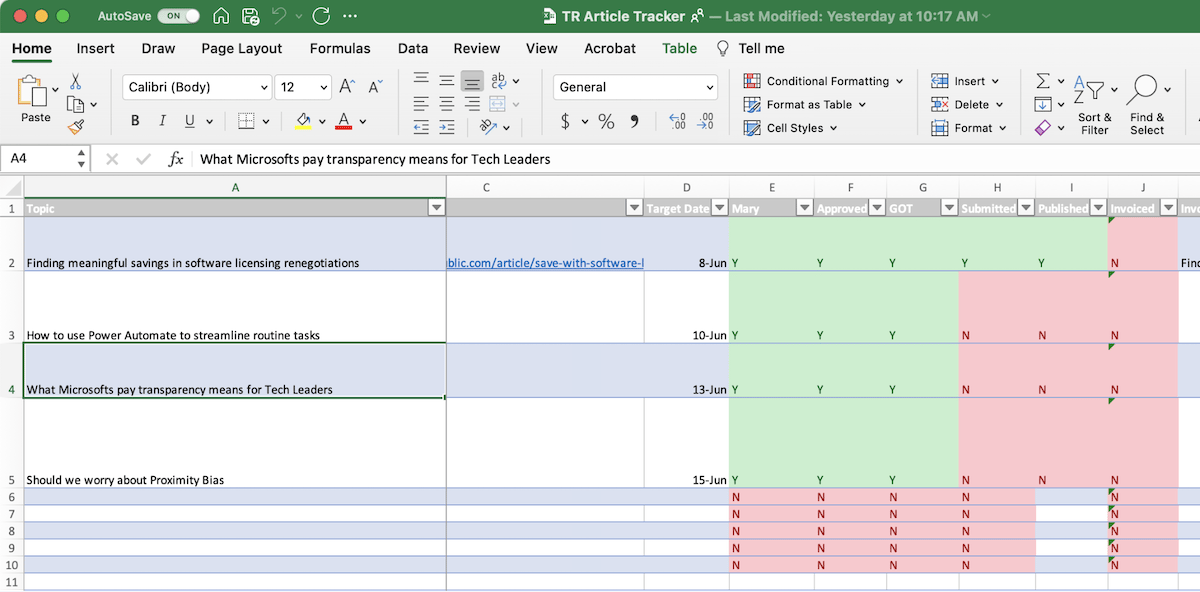Switch to the Formulas ribbon tab

340,48
